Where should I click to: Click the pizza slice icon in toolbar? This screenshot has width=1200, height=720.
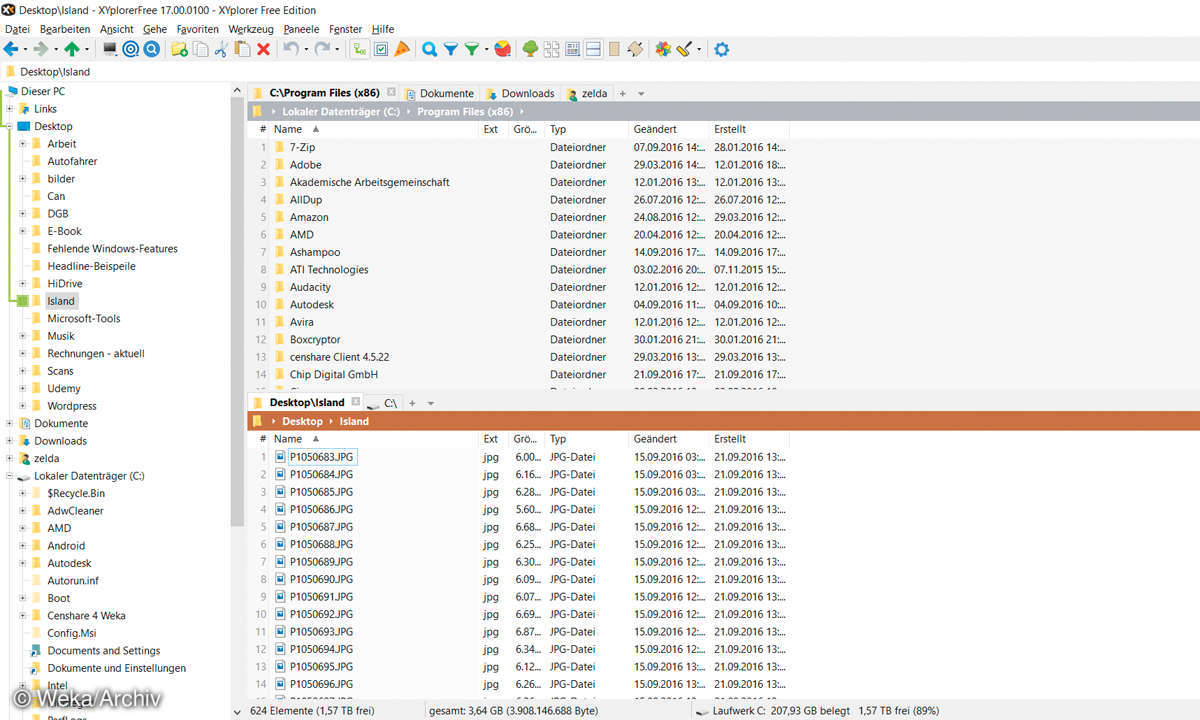point(402,49)
